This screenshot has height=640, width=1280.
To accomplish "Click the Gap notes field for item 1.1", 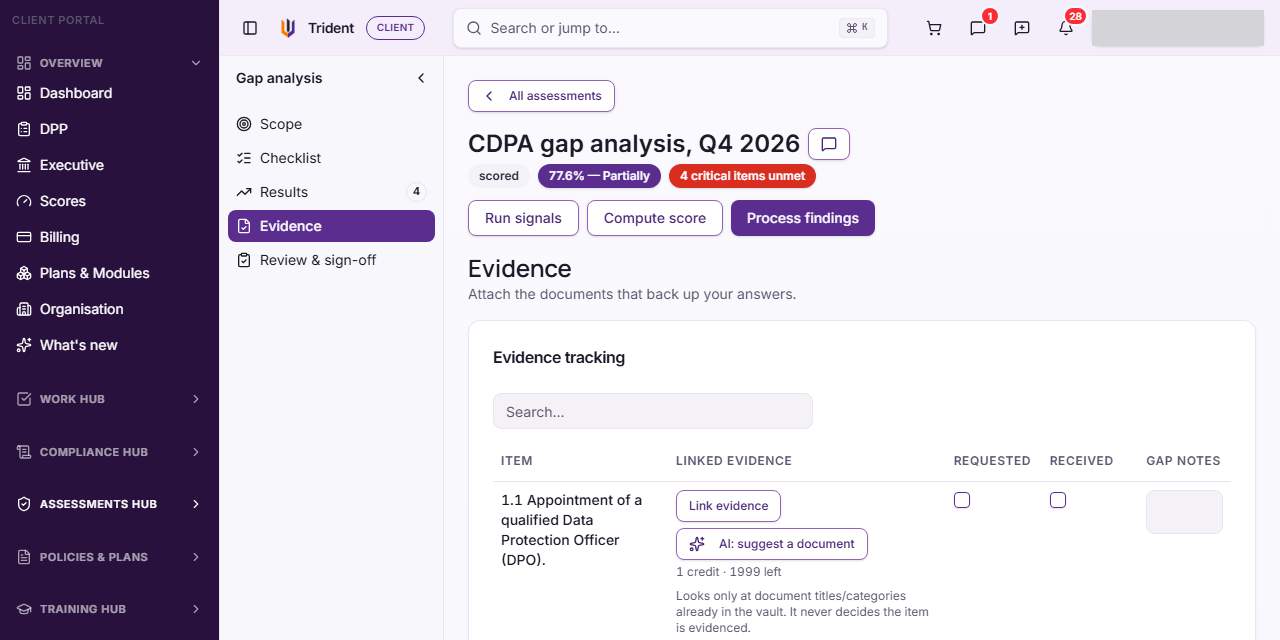I will click(1184, 512).
